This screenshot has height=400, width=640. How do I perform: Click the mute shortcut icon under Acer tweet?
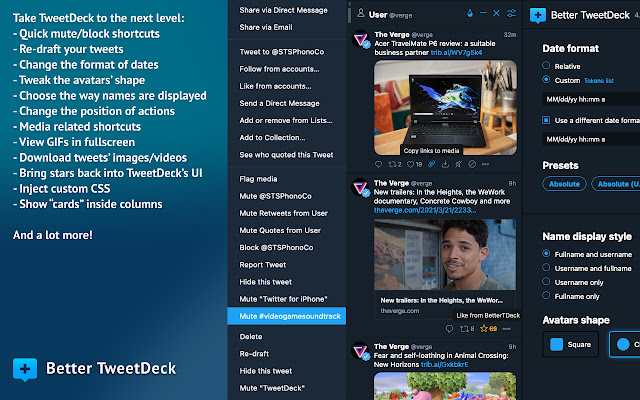(459, 164)
